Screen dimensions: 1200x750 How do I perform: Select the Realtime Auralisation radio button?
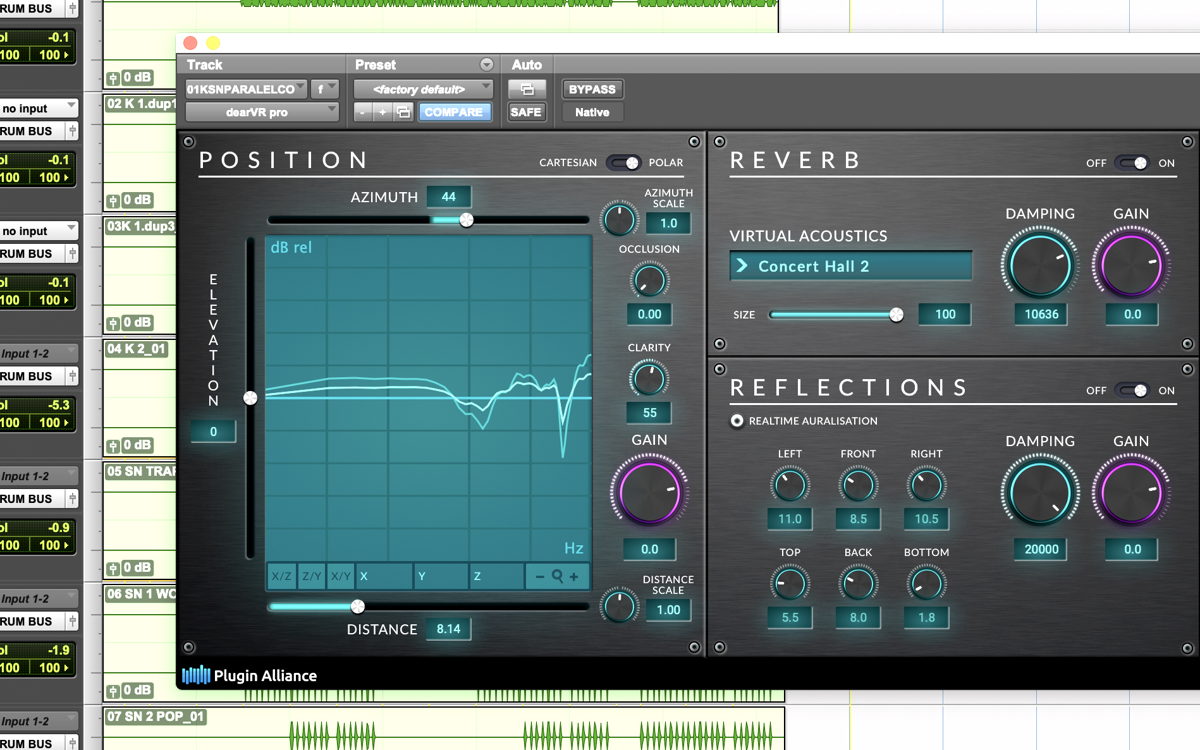point(737,421)
